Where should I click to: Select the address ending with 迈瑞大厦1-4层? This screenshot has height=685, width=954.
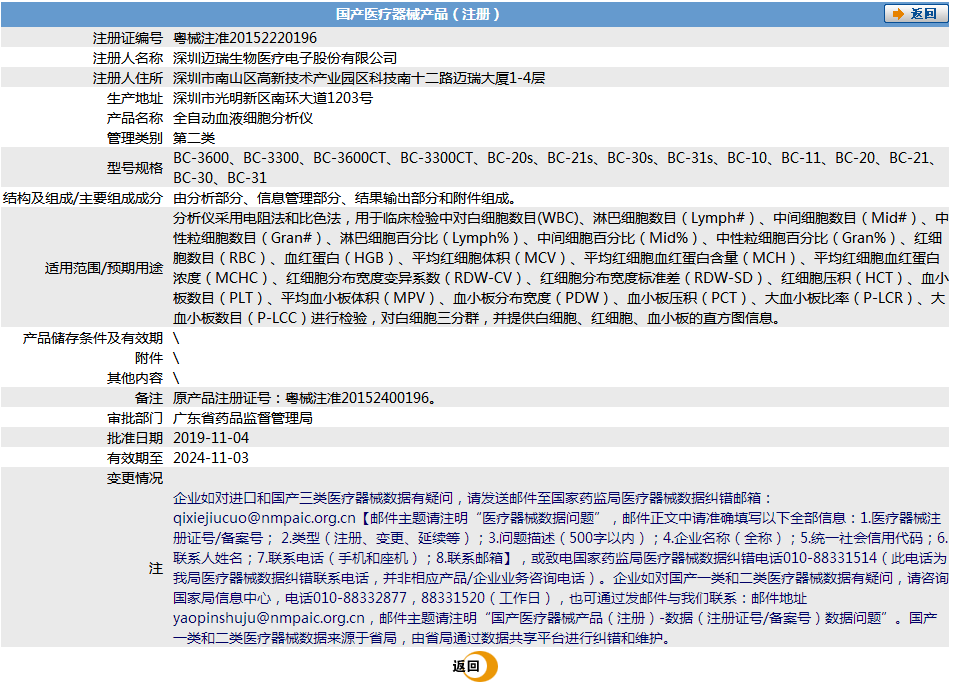359,78
